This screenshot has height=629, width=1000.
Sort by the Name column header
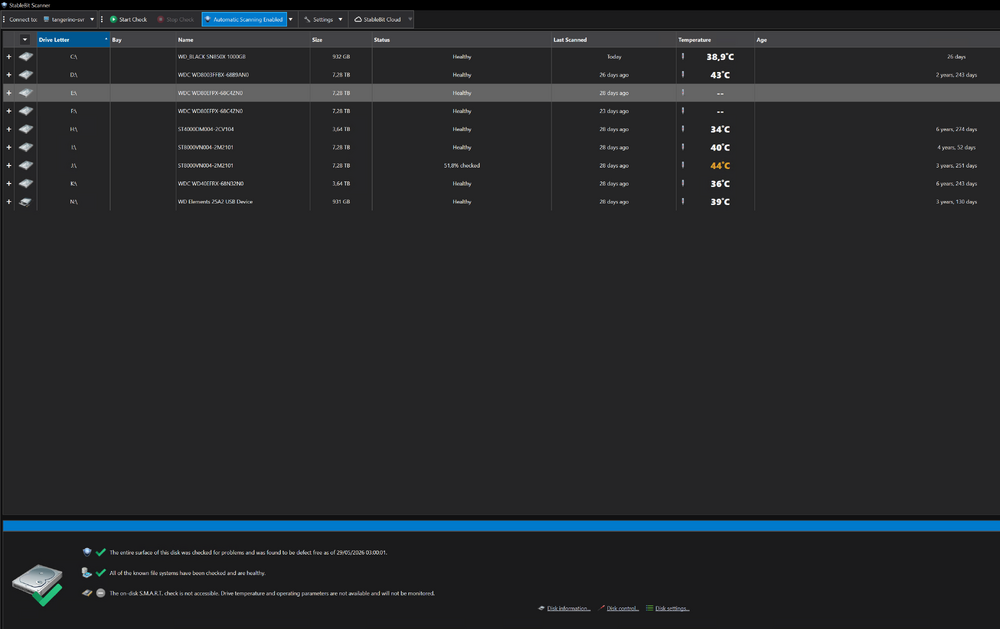pos(243,40)
